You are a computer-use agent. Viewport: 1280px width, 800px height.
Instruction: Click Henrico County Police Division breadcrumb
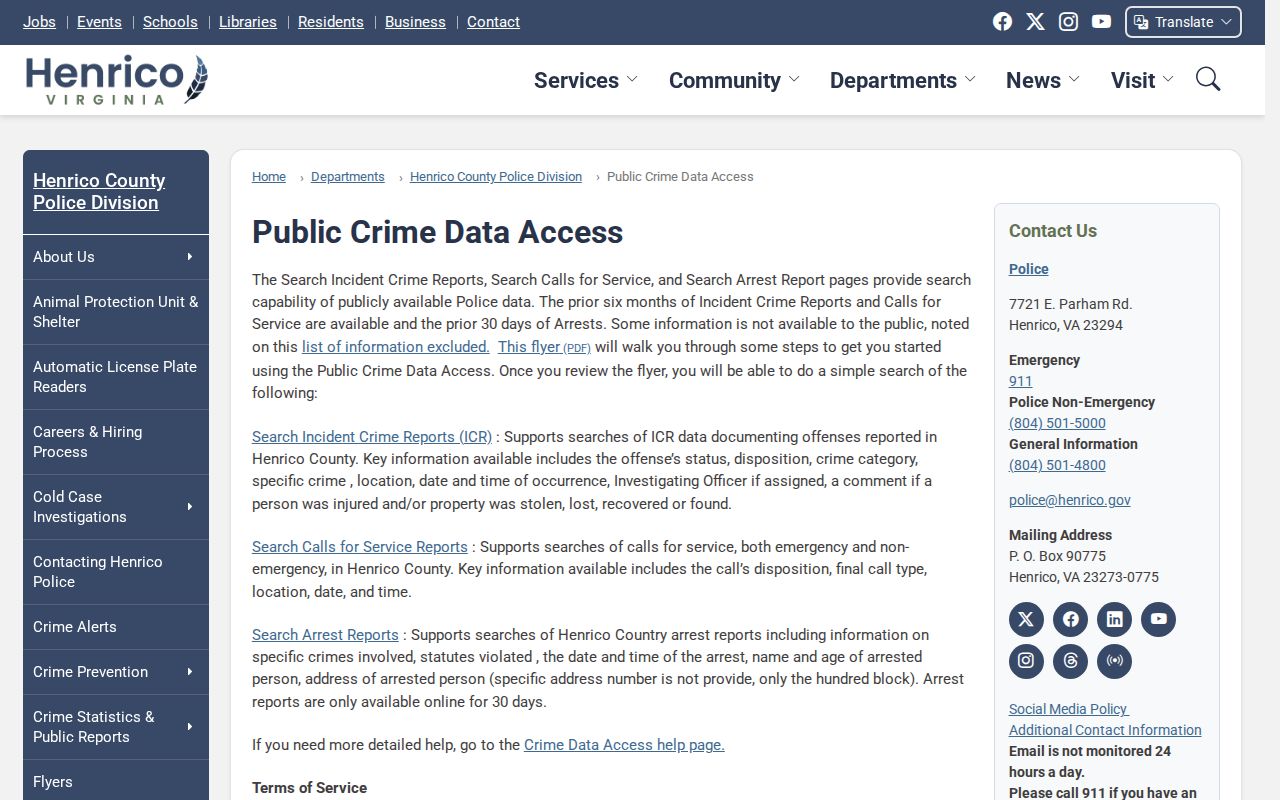coord(496,177)
